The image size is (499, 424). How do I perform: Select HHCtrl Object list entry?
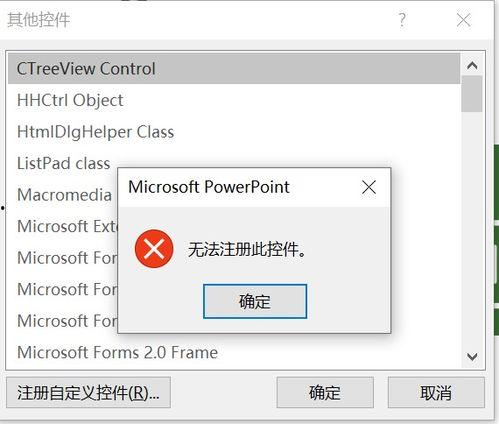click(234, 100)
